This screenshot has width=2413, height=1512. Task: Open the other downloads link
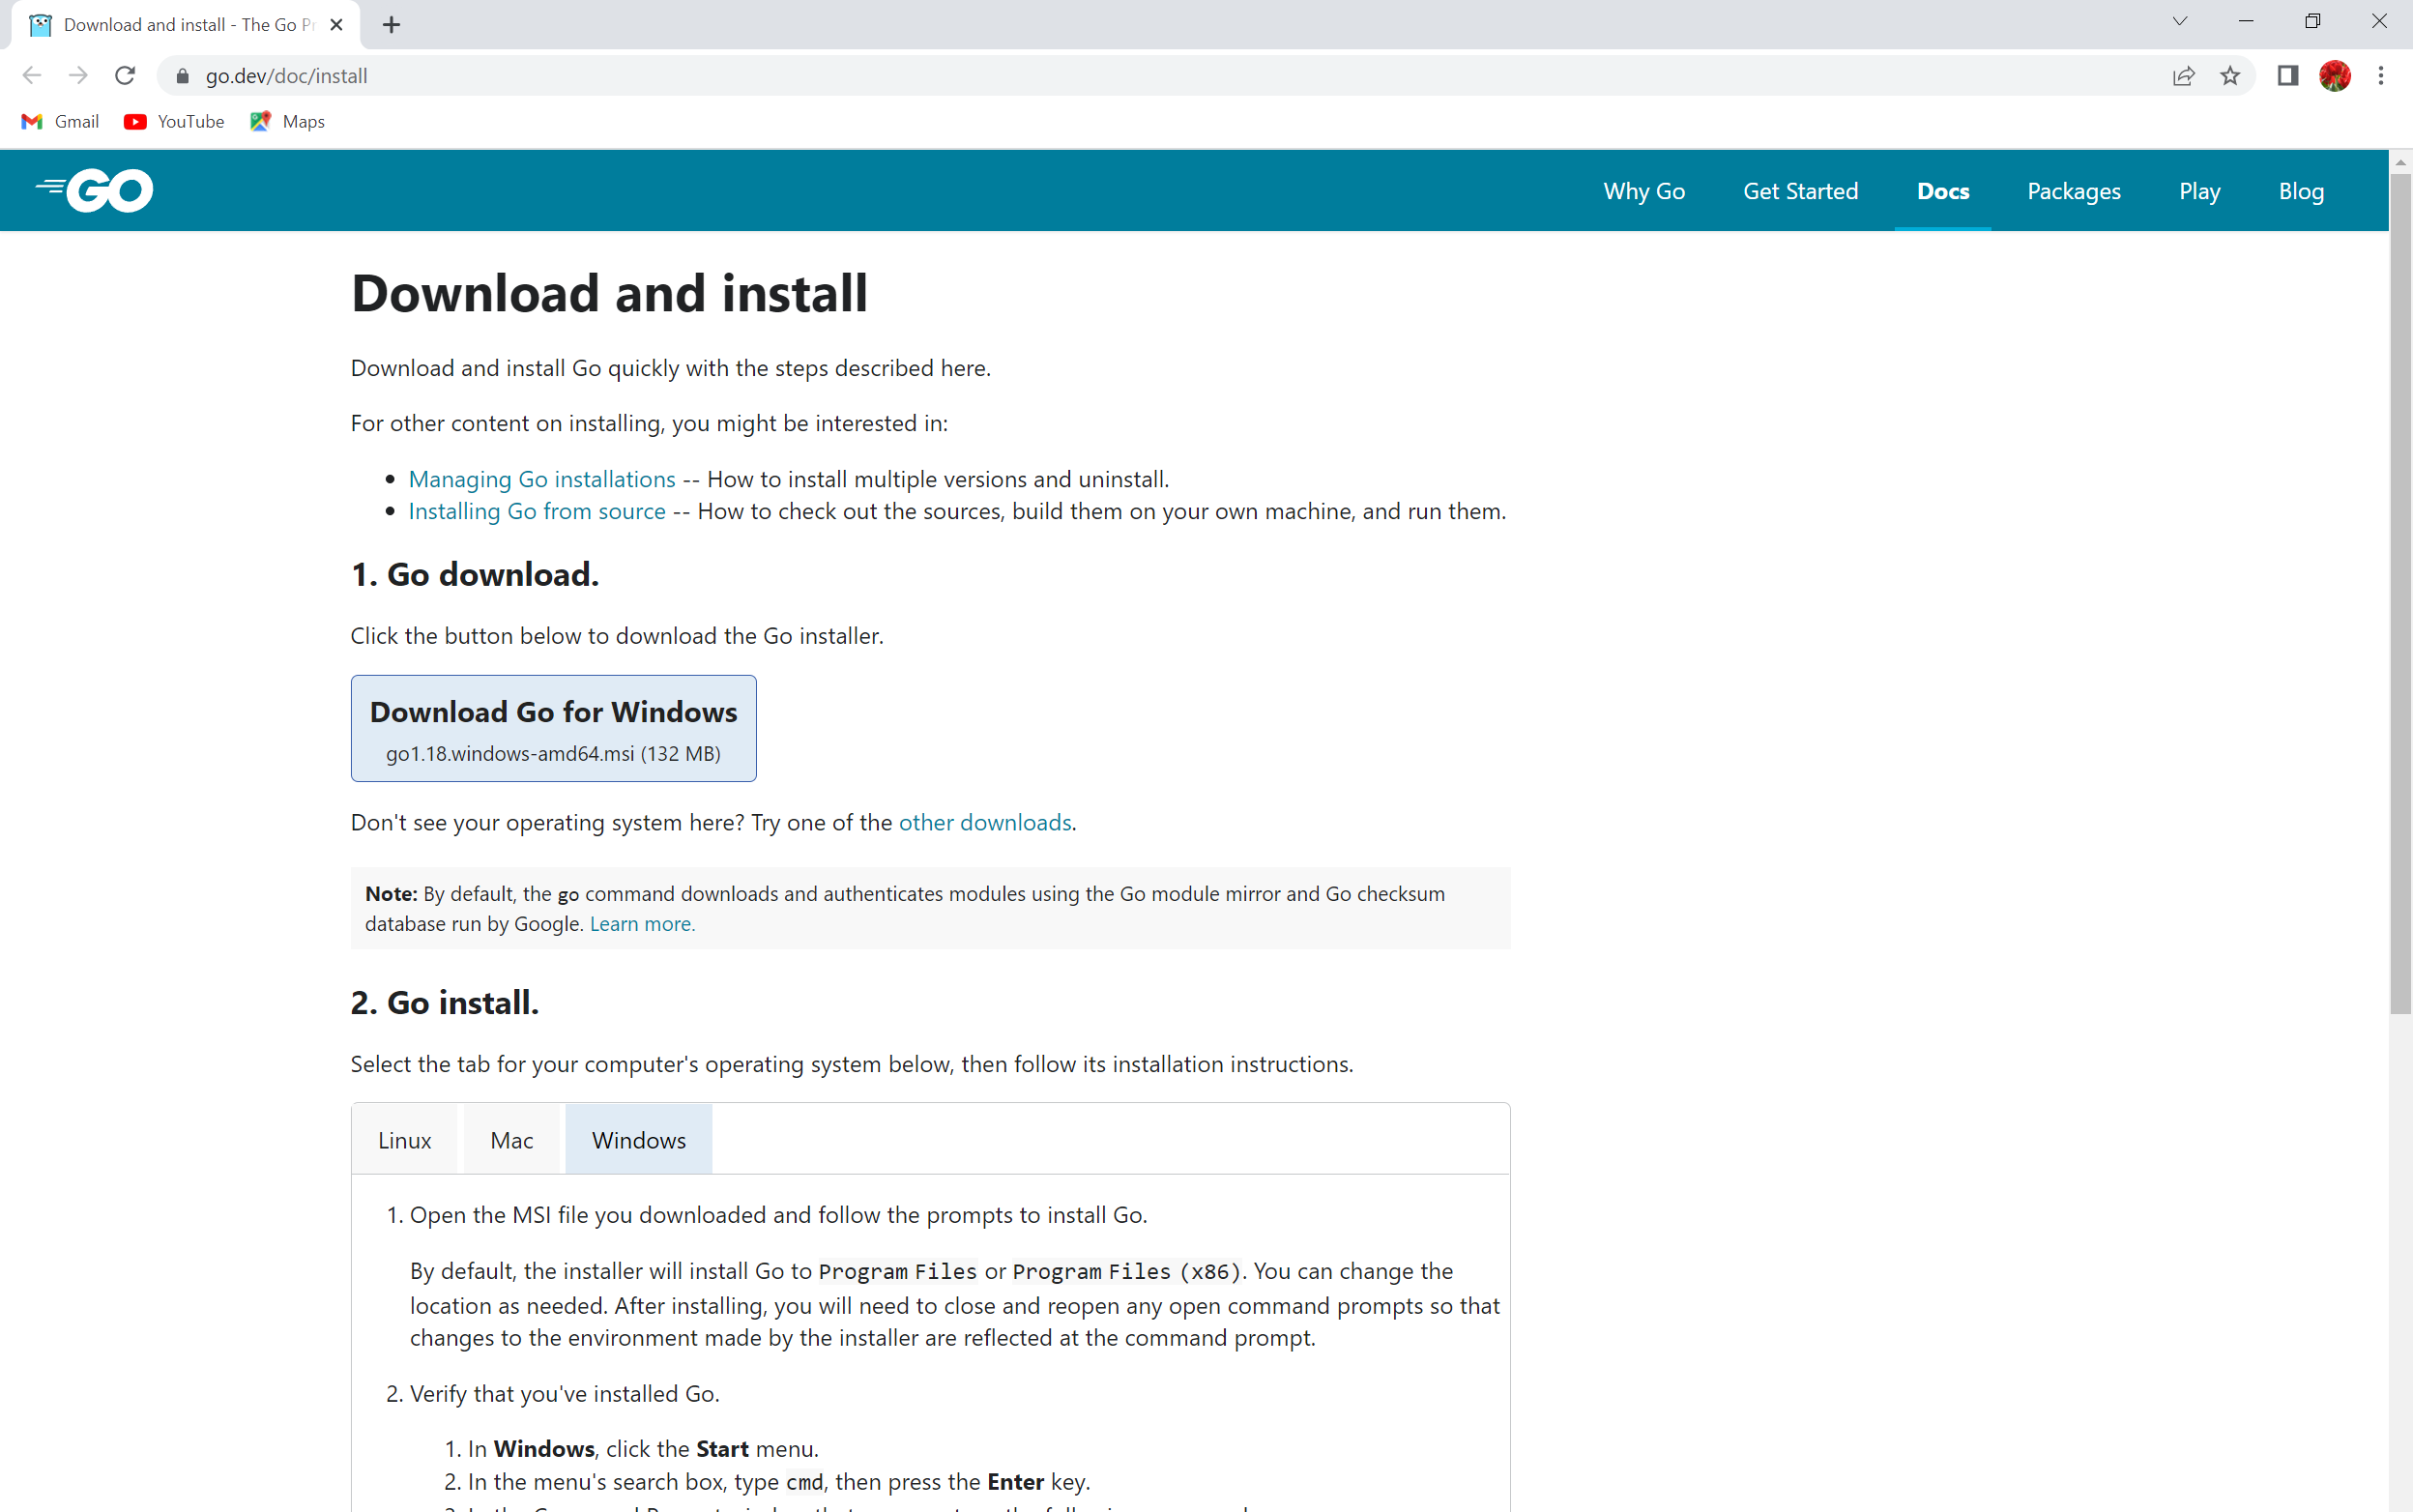(985, 822)
